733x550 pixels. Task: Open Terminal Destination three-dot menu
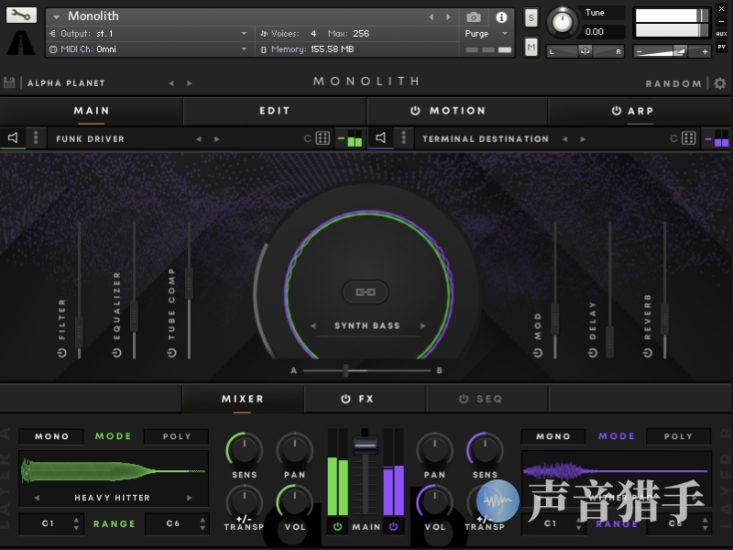(x=404, y=138)
